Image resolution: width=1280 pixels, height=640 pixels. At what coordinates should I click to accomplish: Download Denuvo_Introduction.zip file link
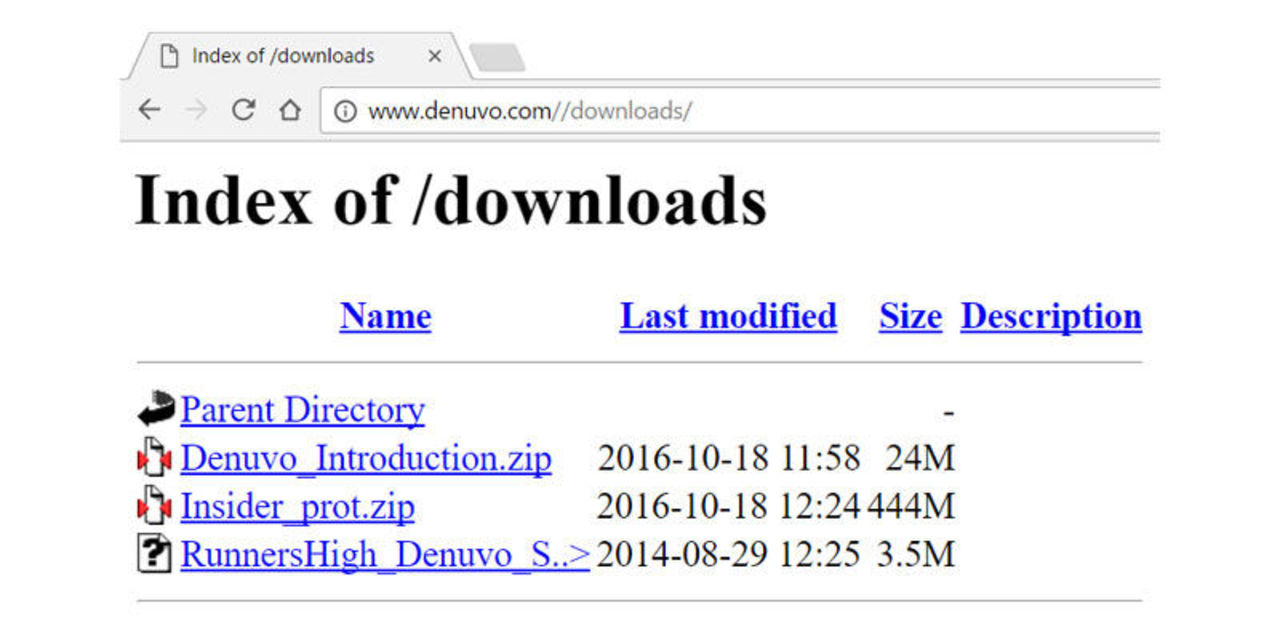[x=366, y=458]
